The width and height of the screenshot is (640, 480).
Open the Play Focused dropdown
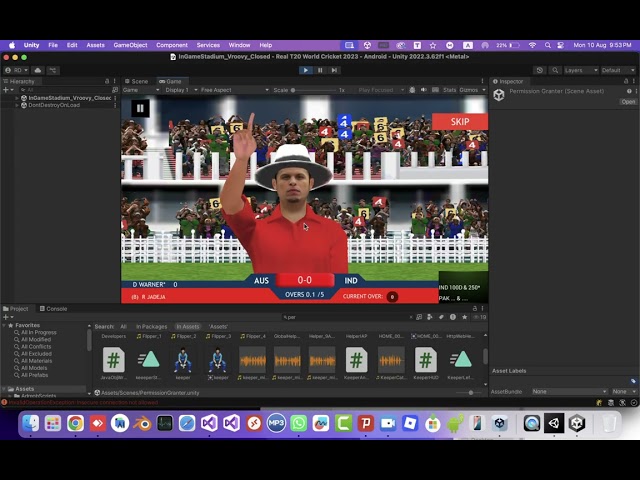(x=380, y=90)
